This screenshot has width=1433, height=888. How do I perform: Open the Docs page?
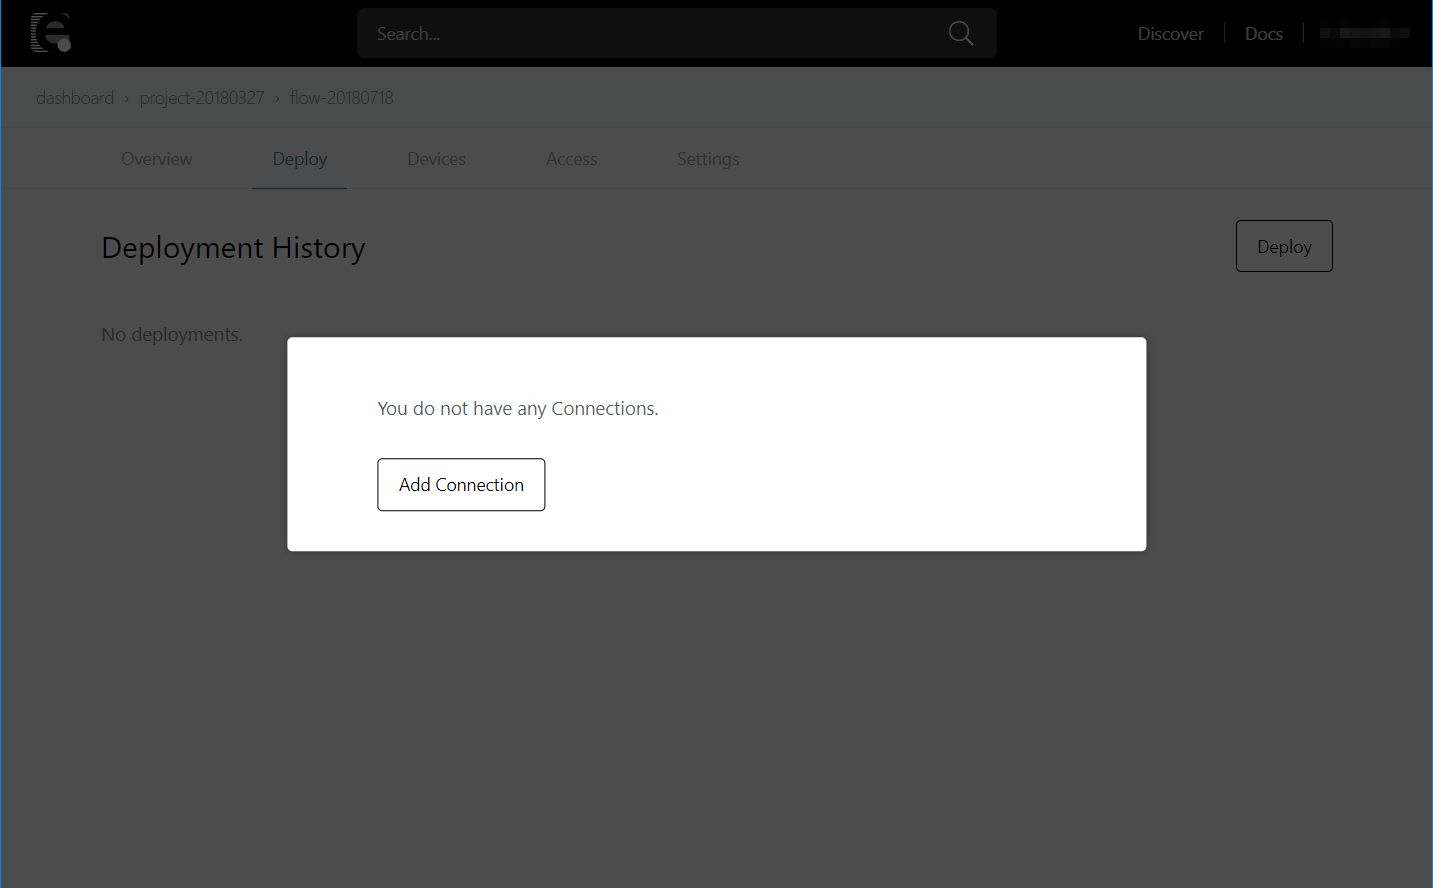[1263, 33]
